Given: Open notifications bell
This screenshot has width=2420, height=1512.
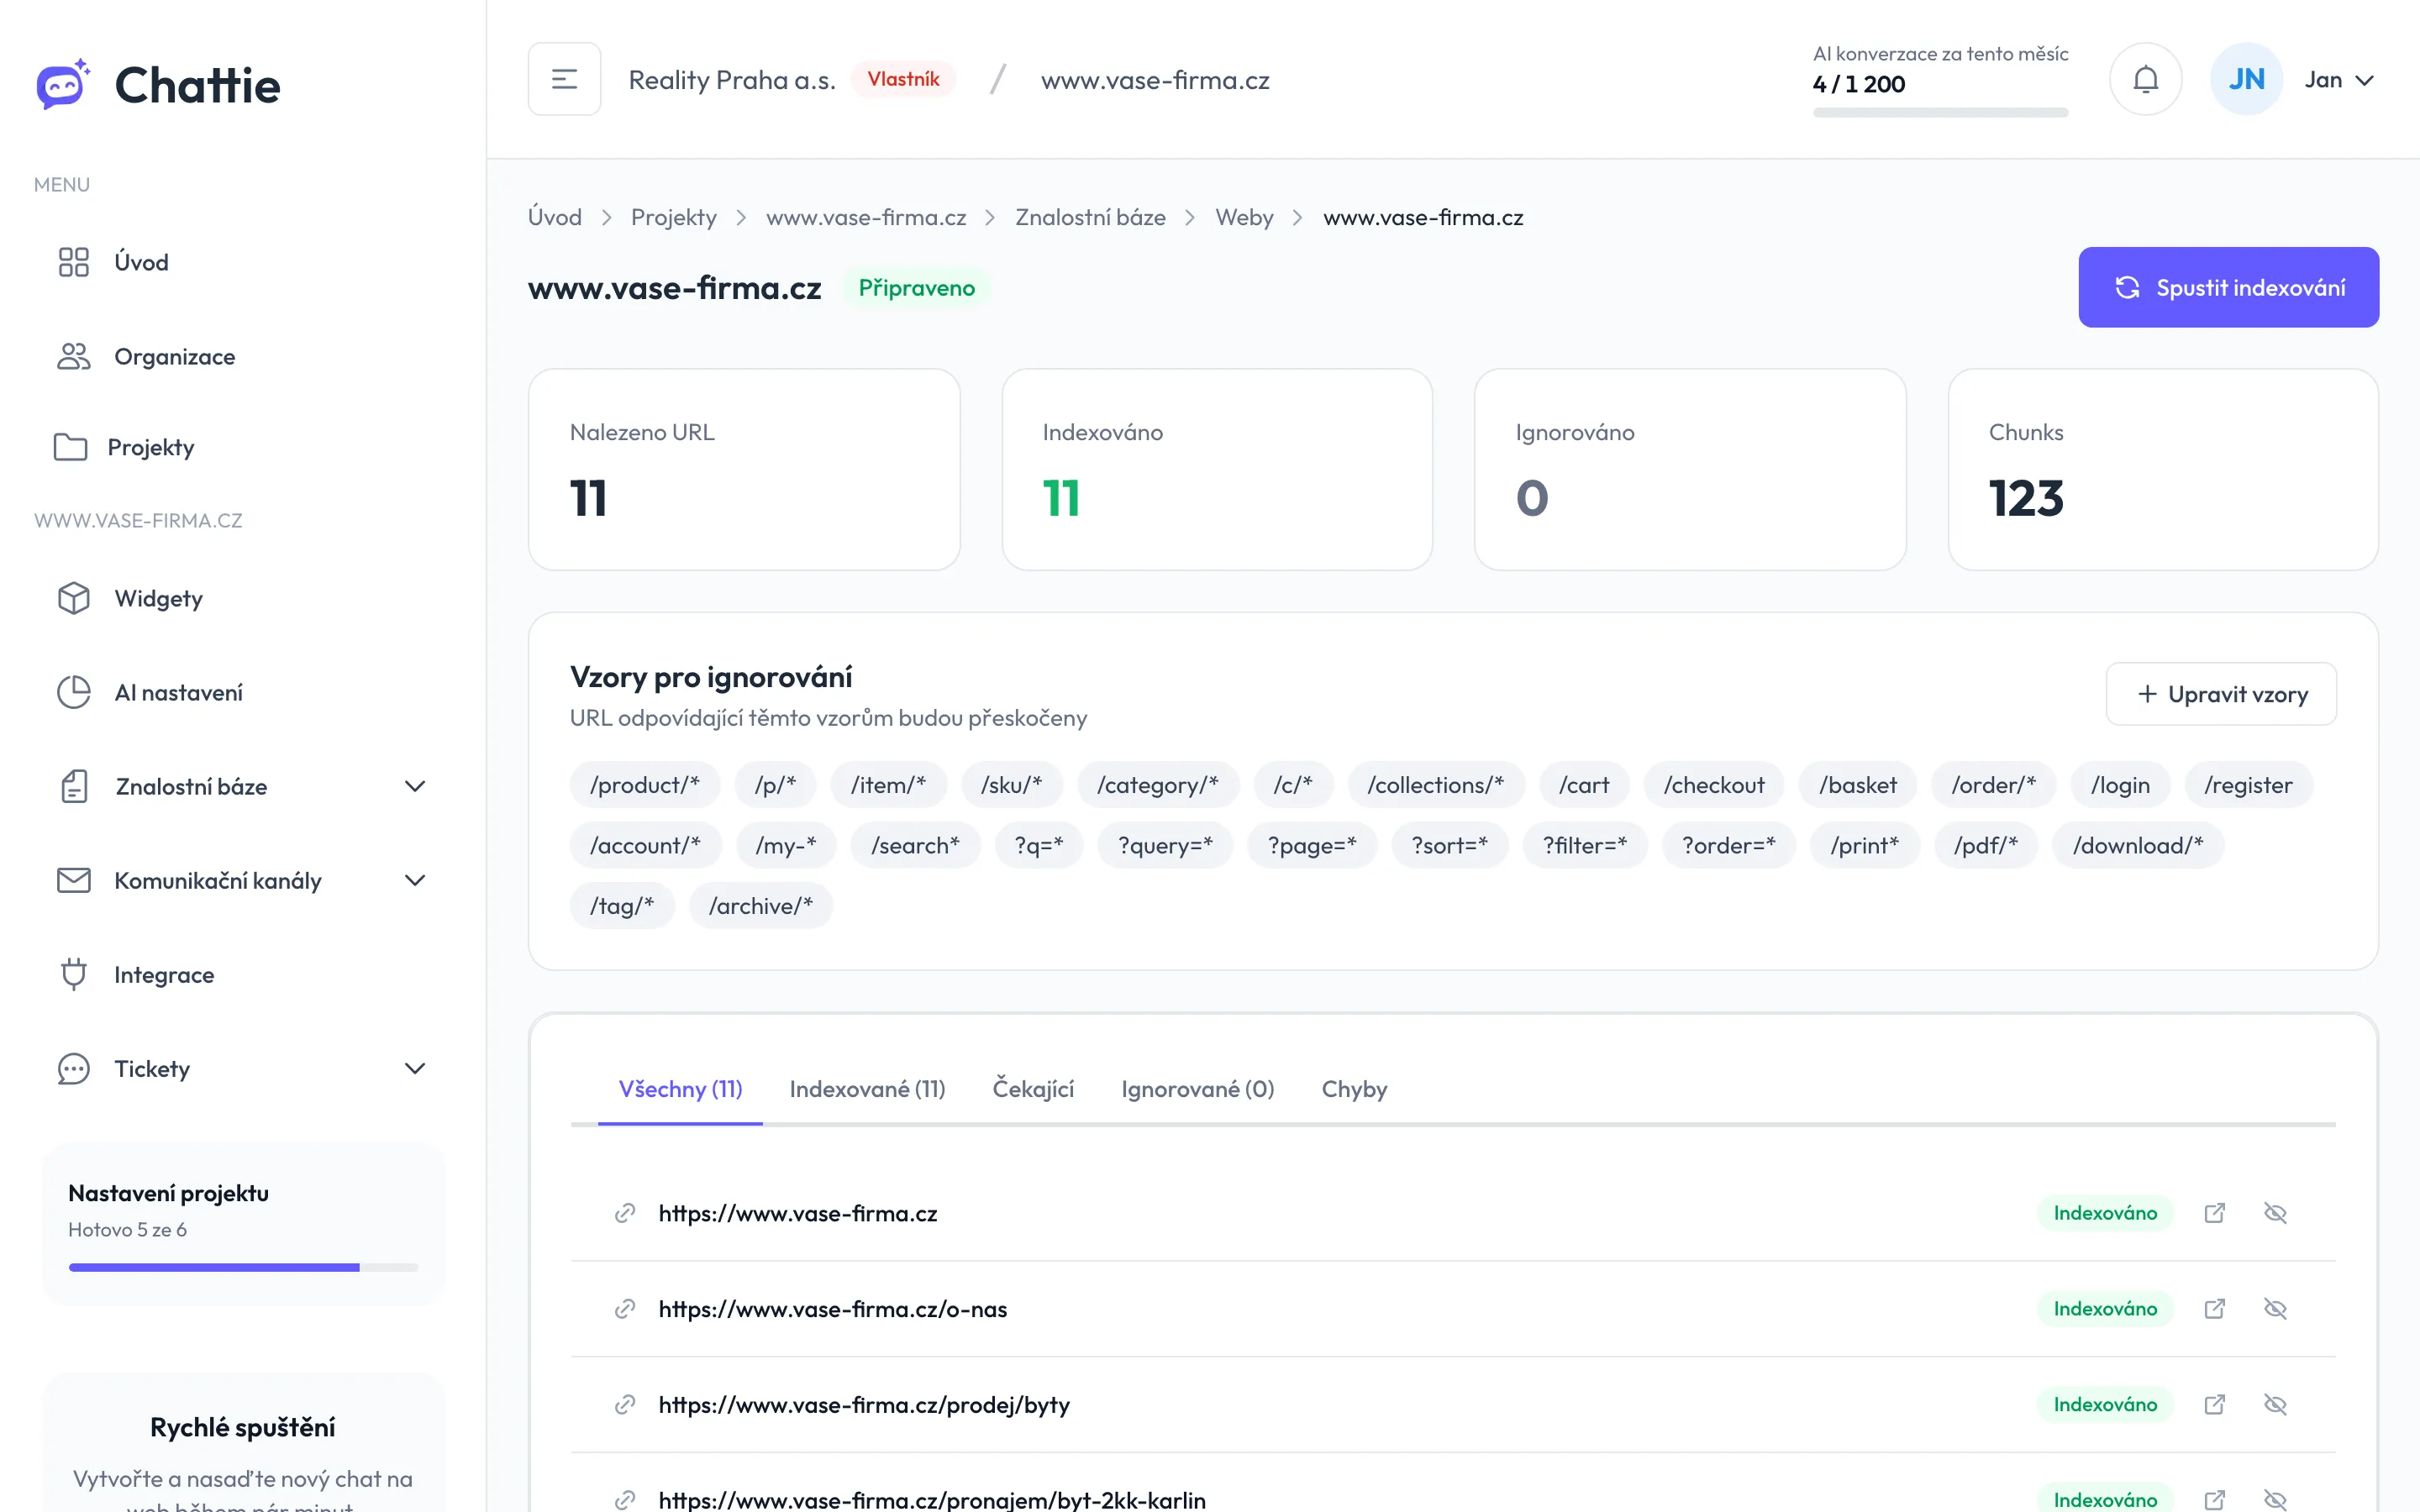Looking at the screenshot, I should [x=2145, y=79].
